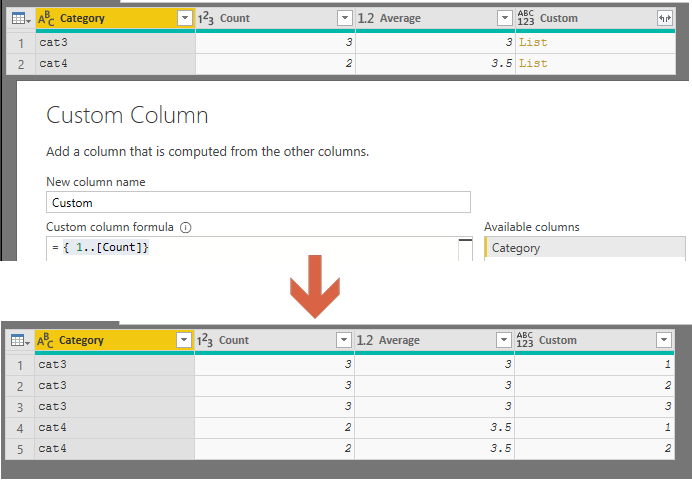Image resolution: width=692 pixels, height=487 pixels.
Task: Click Count whole-number type icon in bottom table
Action: (205, 340)
